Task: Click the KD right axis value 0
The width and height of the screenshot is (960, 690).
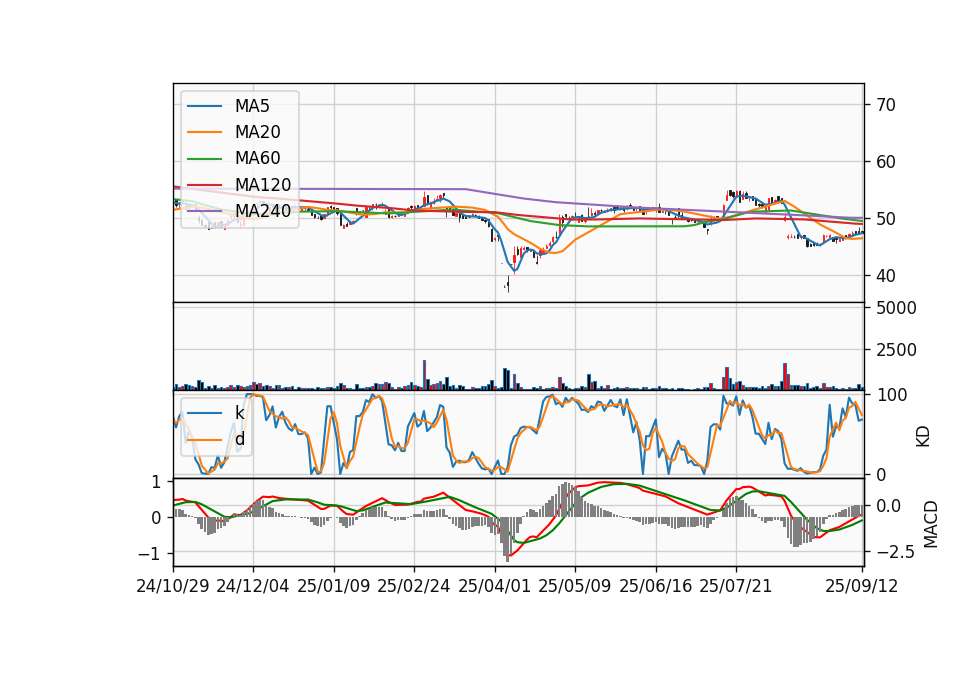Action: [x=882, y=474]
